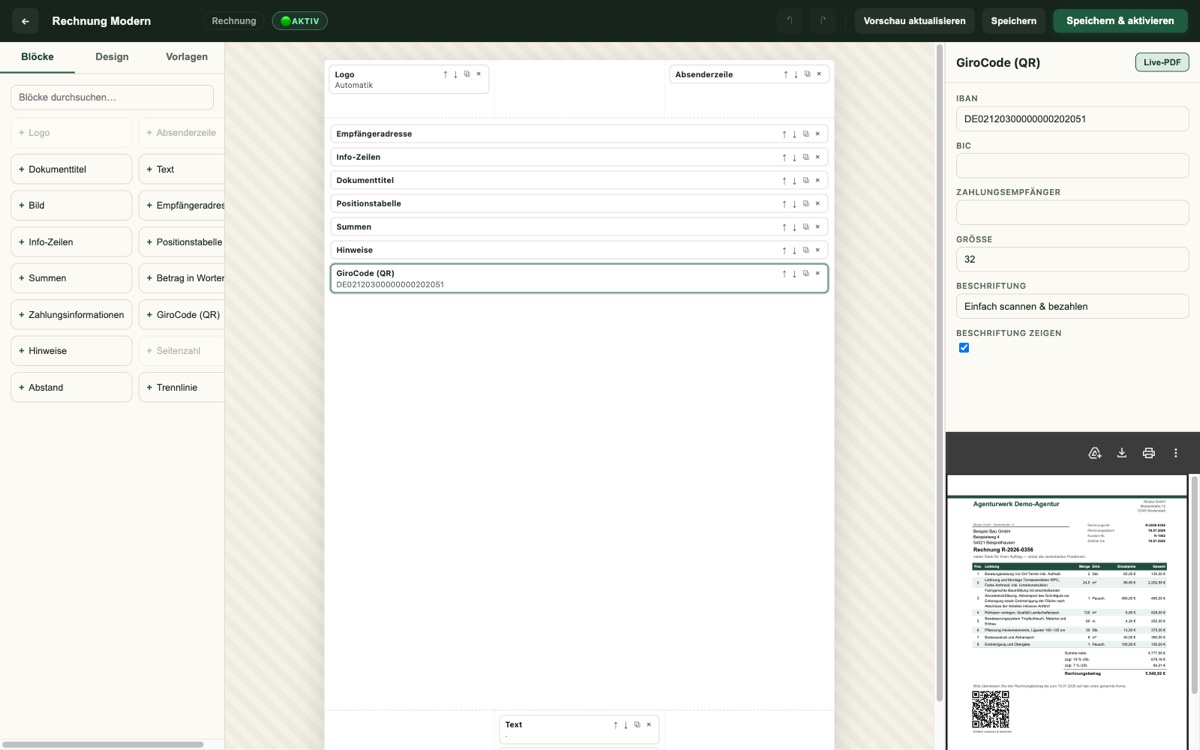
Task: Click the undo arrow icon
Action: coord(789,21)
